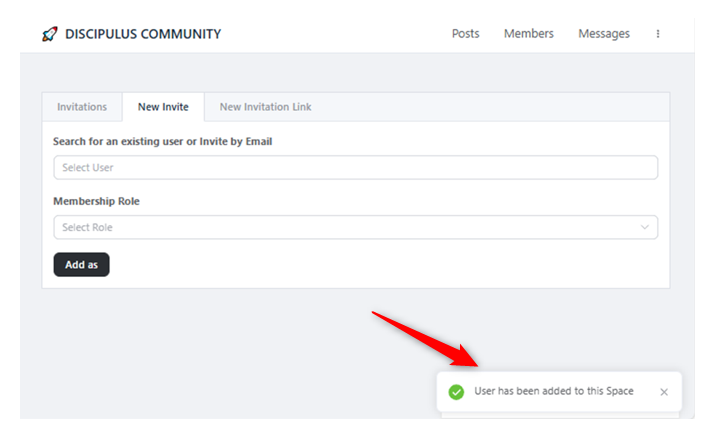Focus the Select User search field
The image size is (711, 427).
(355, 168)
